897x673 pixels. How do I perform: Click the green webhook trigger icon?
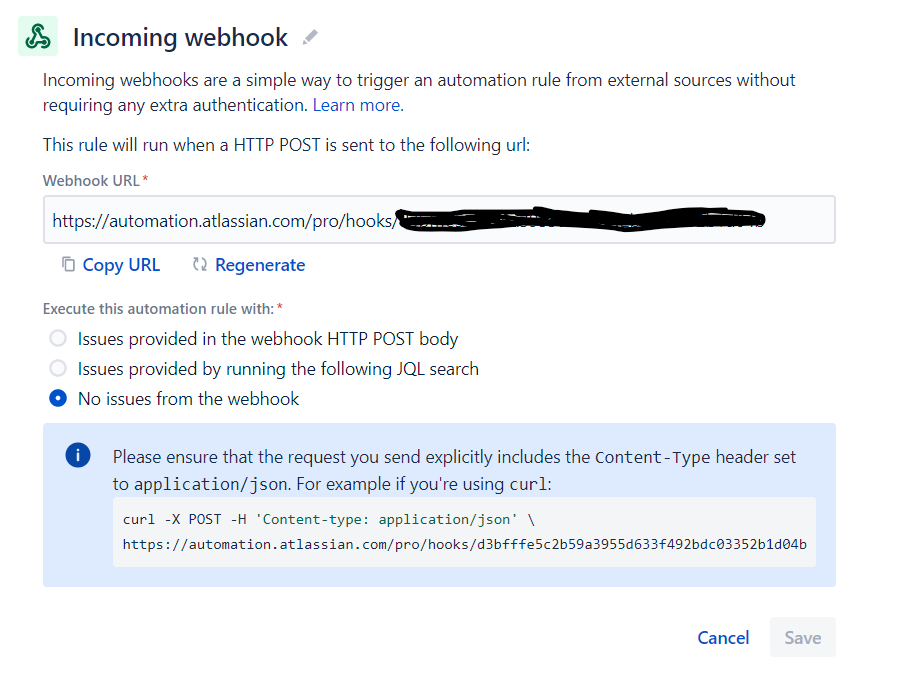point(38,37)
